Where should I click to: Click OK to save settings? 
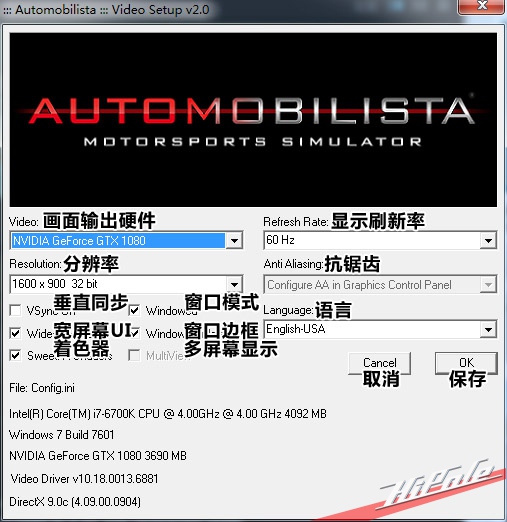(466, 363)
